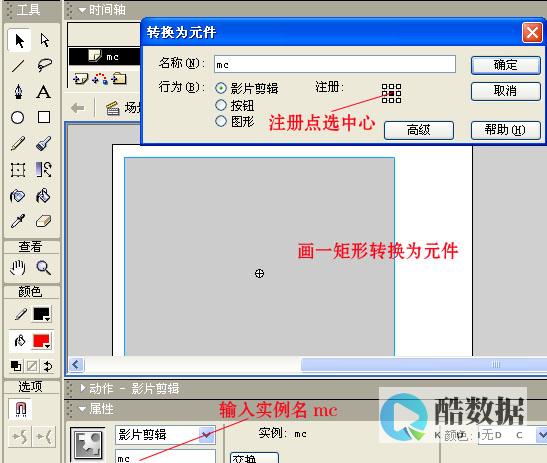Click the 取消 button
The width and height of the screenshot is (547, 463).
[505, 91]
